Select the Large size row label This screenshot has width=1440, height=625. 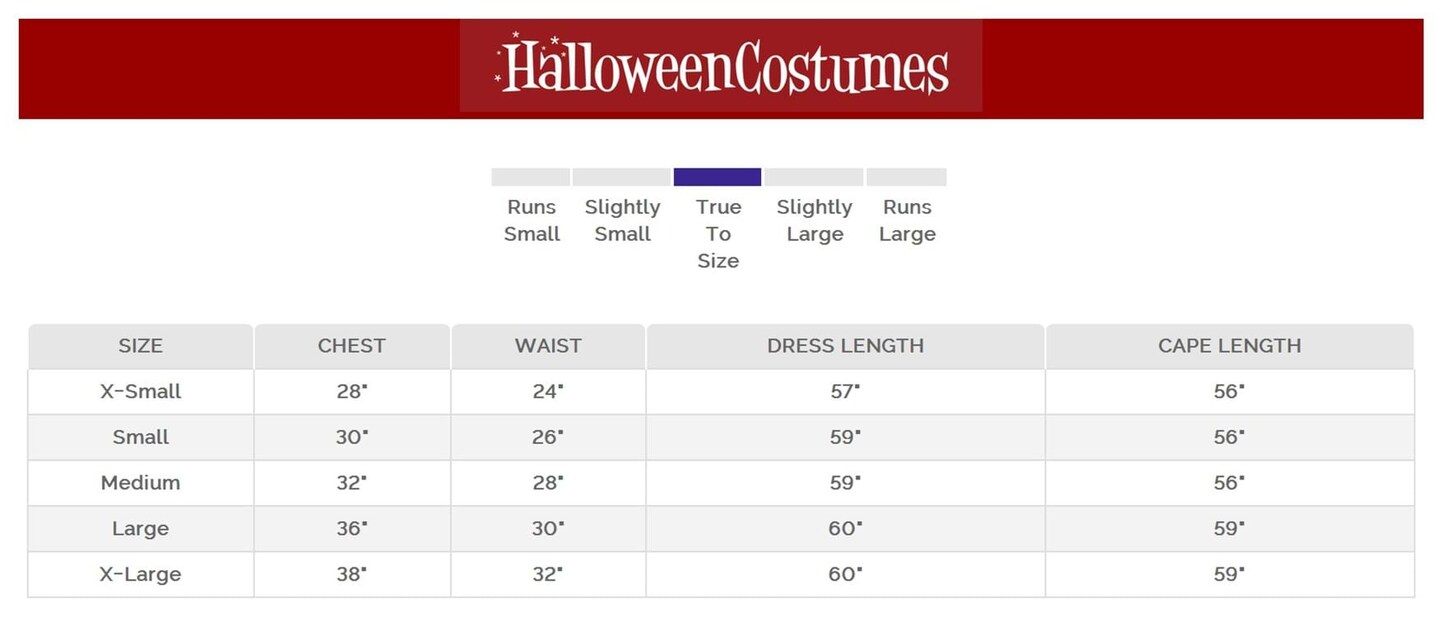coord(141,529)
